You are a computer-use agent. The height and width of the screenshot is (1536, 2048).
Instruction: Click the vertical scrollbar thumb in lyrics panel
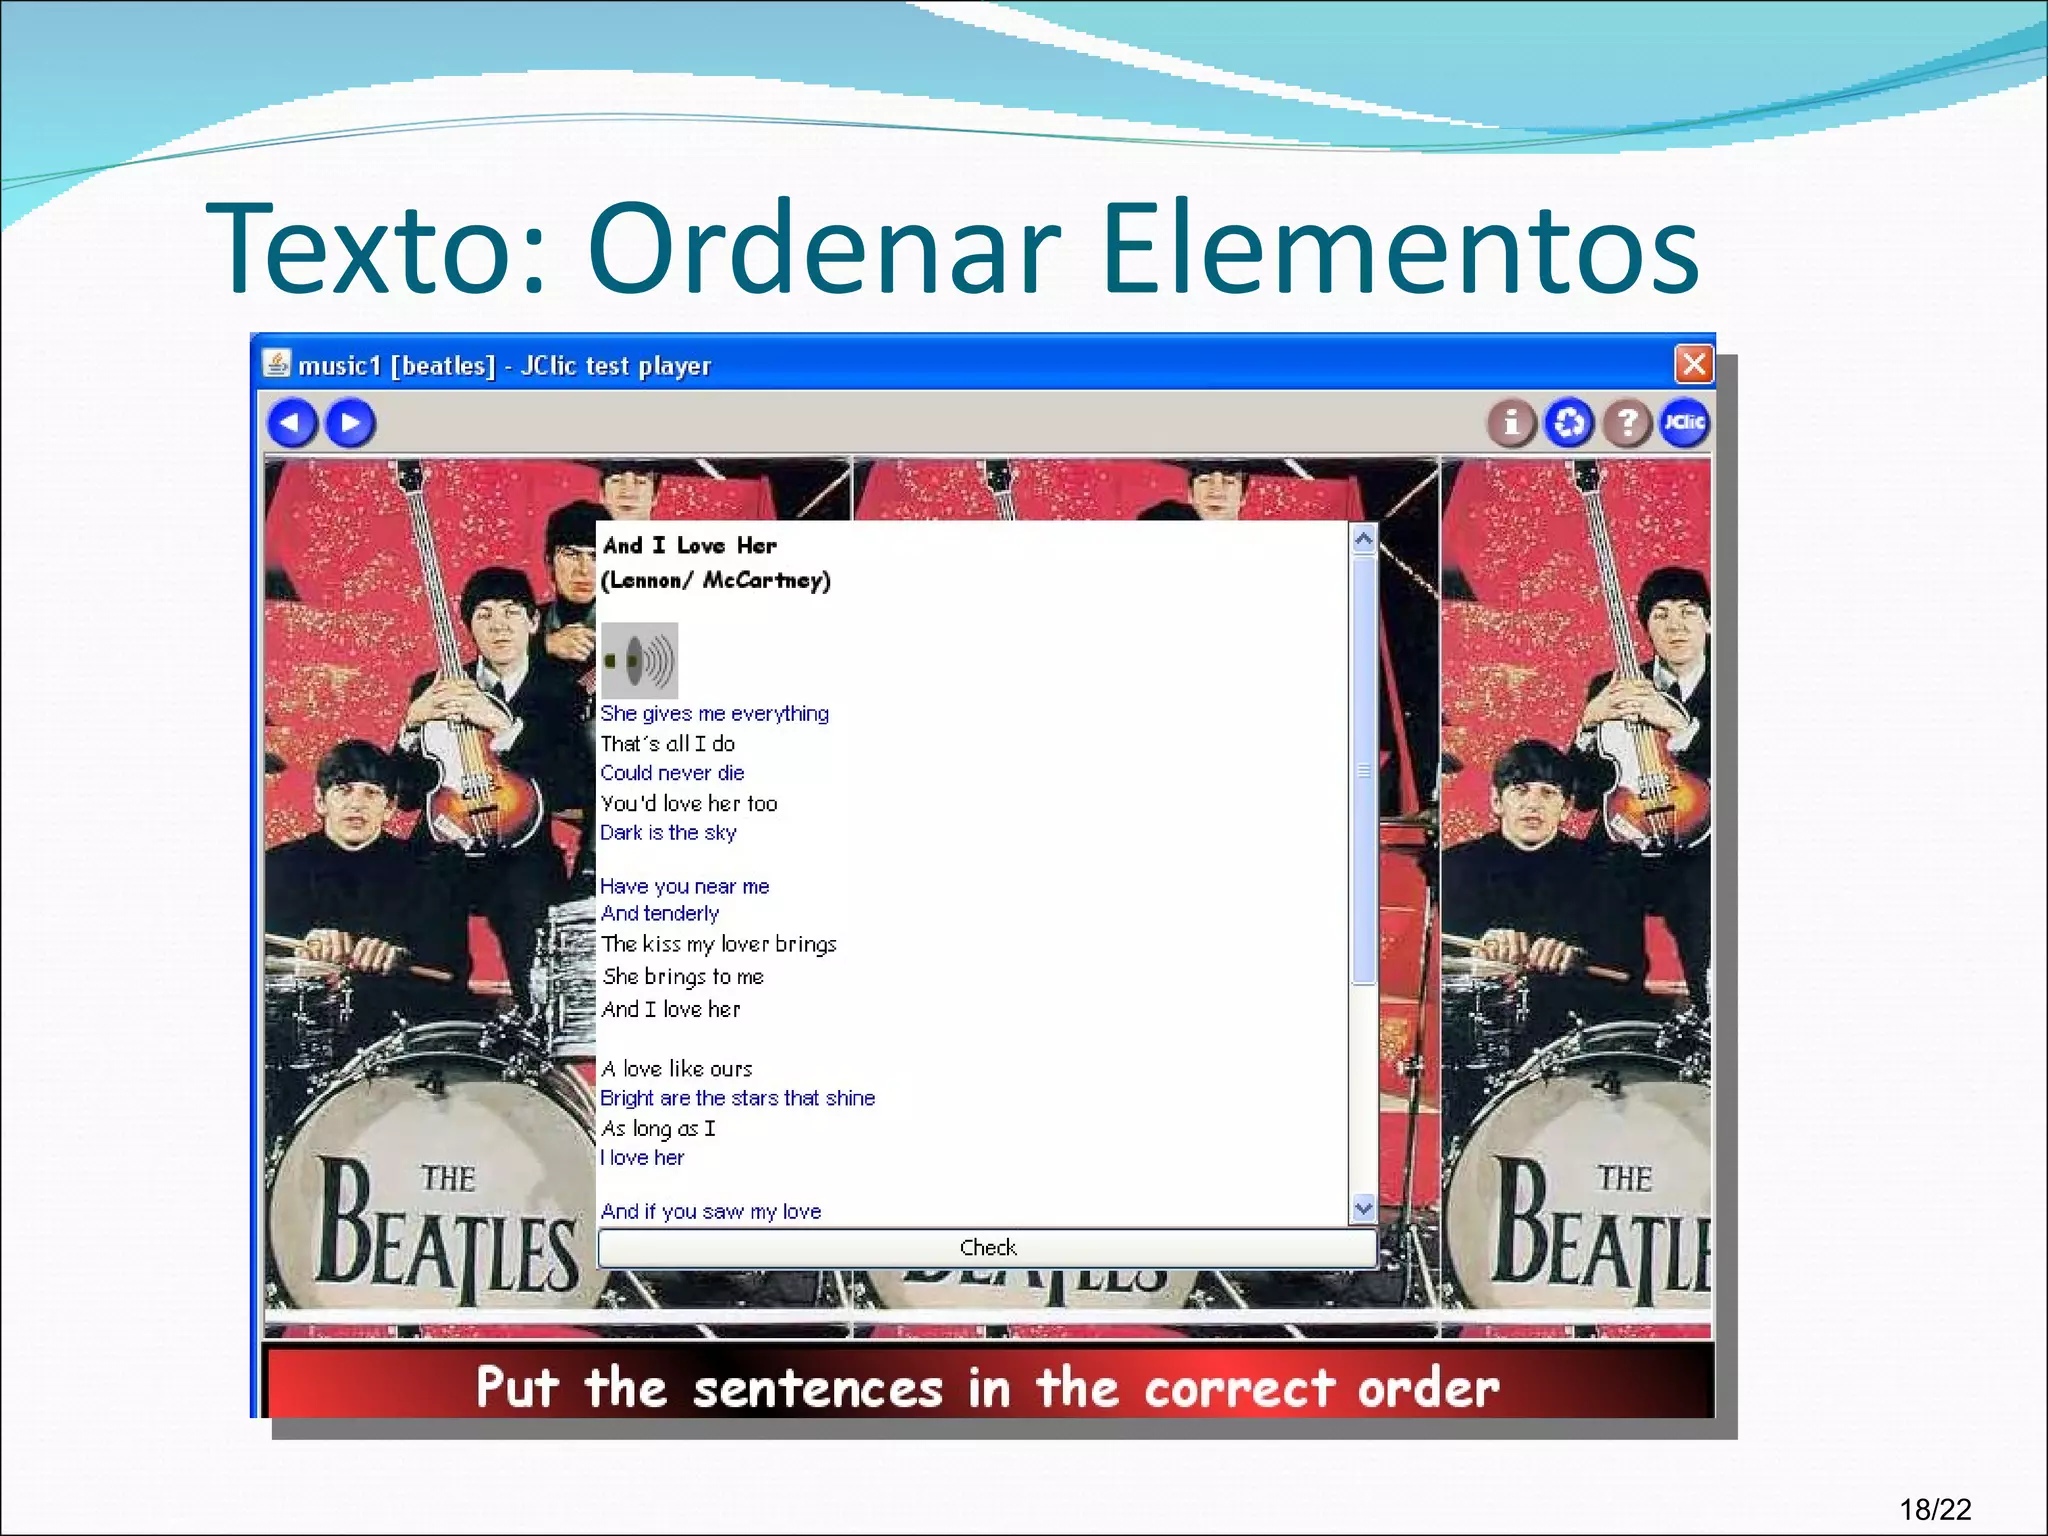1363,770
